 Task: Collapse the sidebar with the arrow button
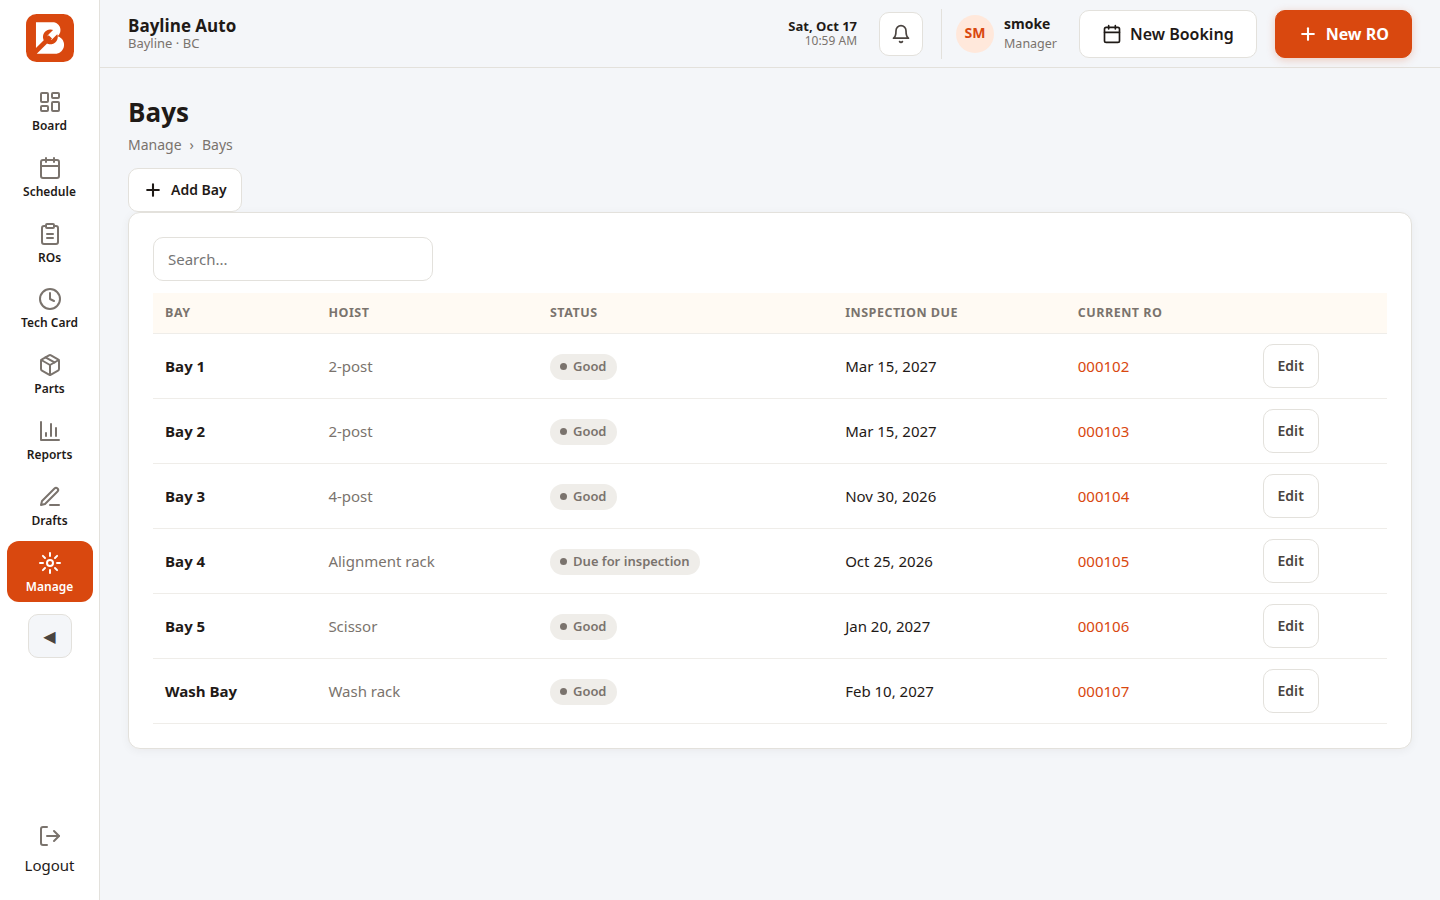click(x=50, y=636)
